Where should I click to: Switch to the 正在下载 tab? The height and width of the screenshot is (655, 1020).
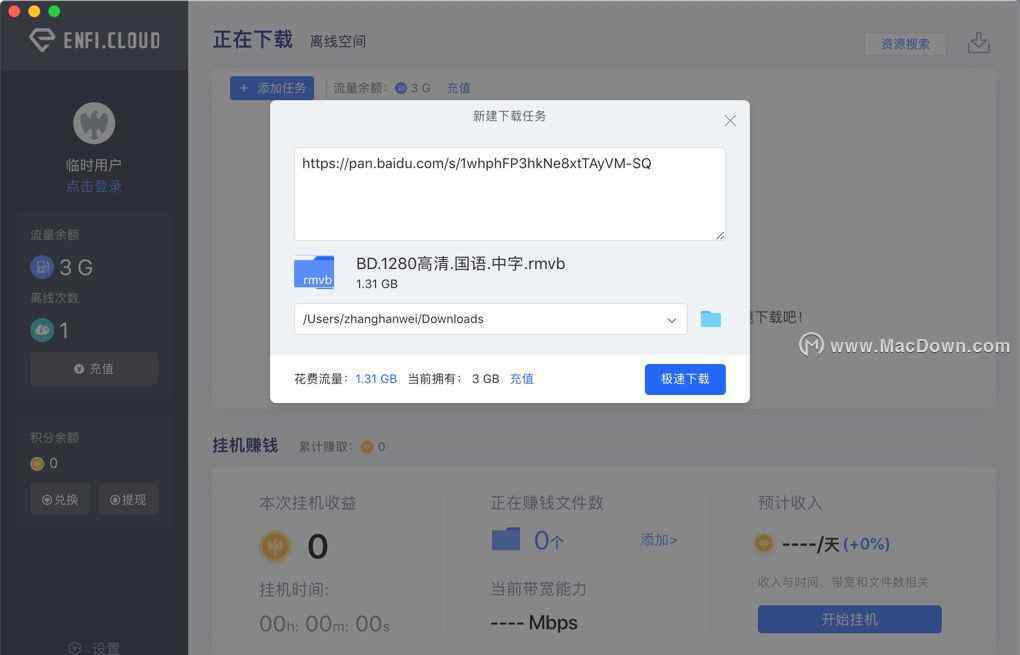(x=253, y=40)
